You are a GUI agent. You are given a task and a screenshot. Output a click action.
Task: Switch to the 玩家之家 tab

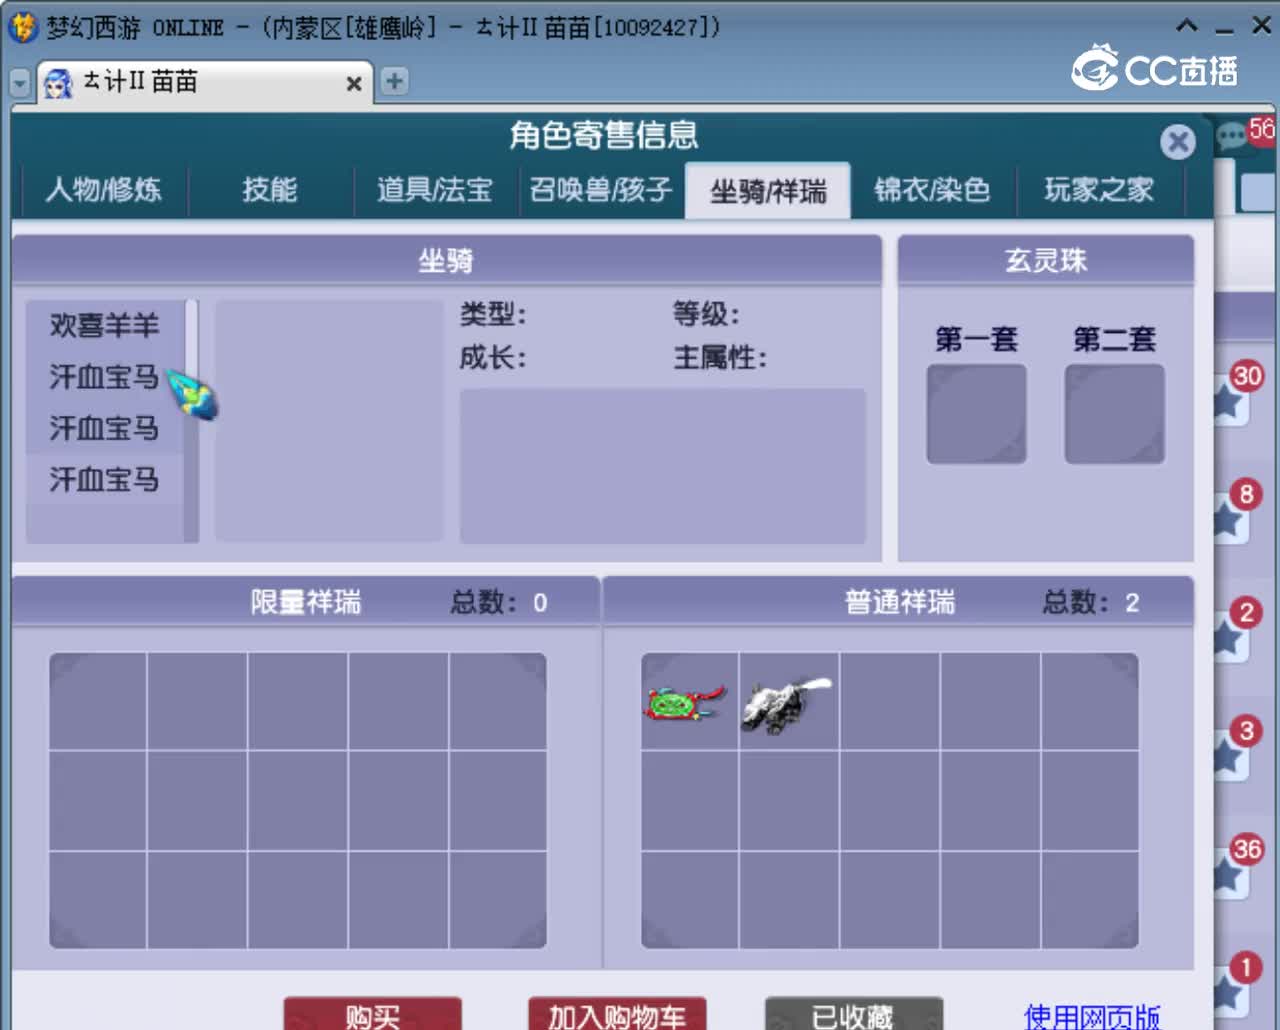(1100, 190)
